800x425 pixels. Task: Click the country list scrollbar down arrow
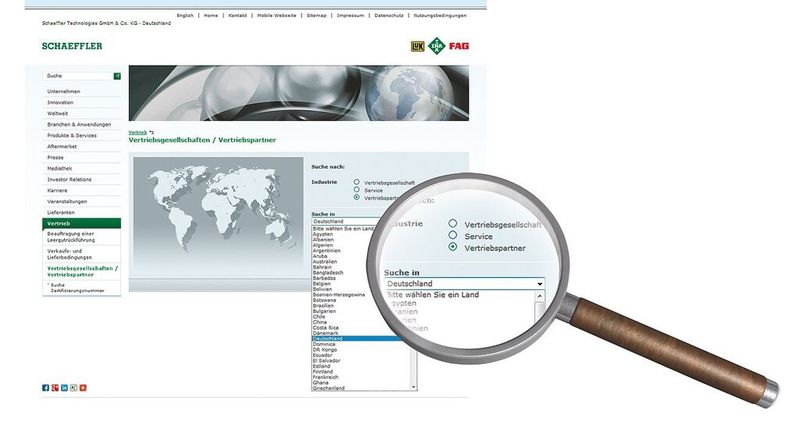(413, 387)
